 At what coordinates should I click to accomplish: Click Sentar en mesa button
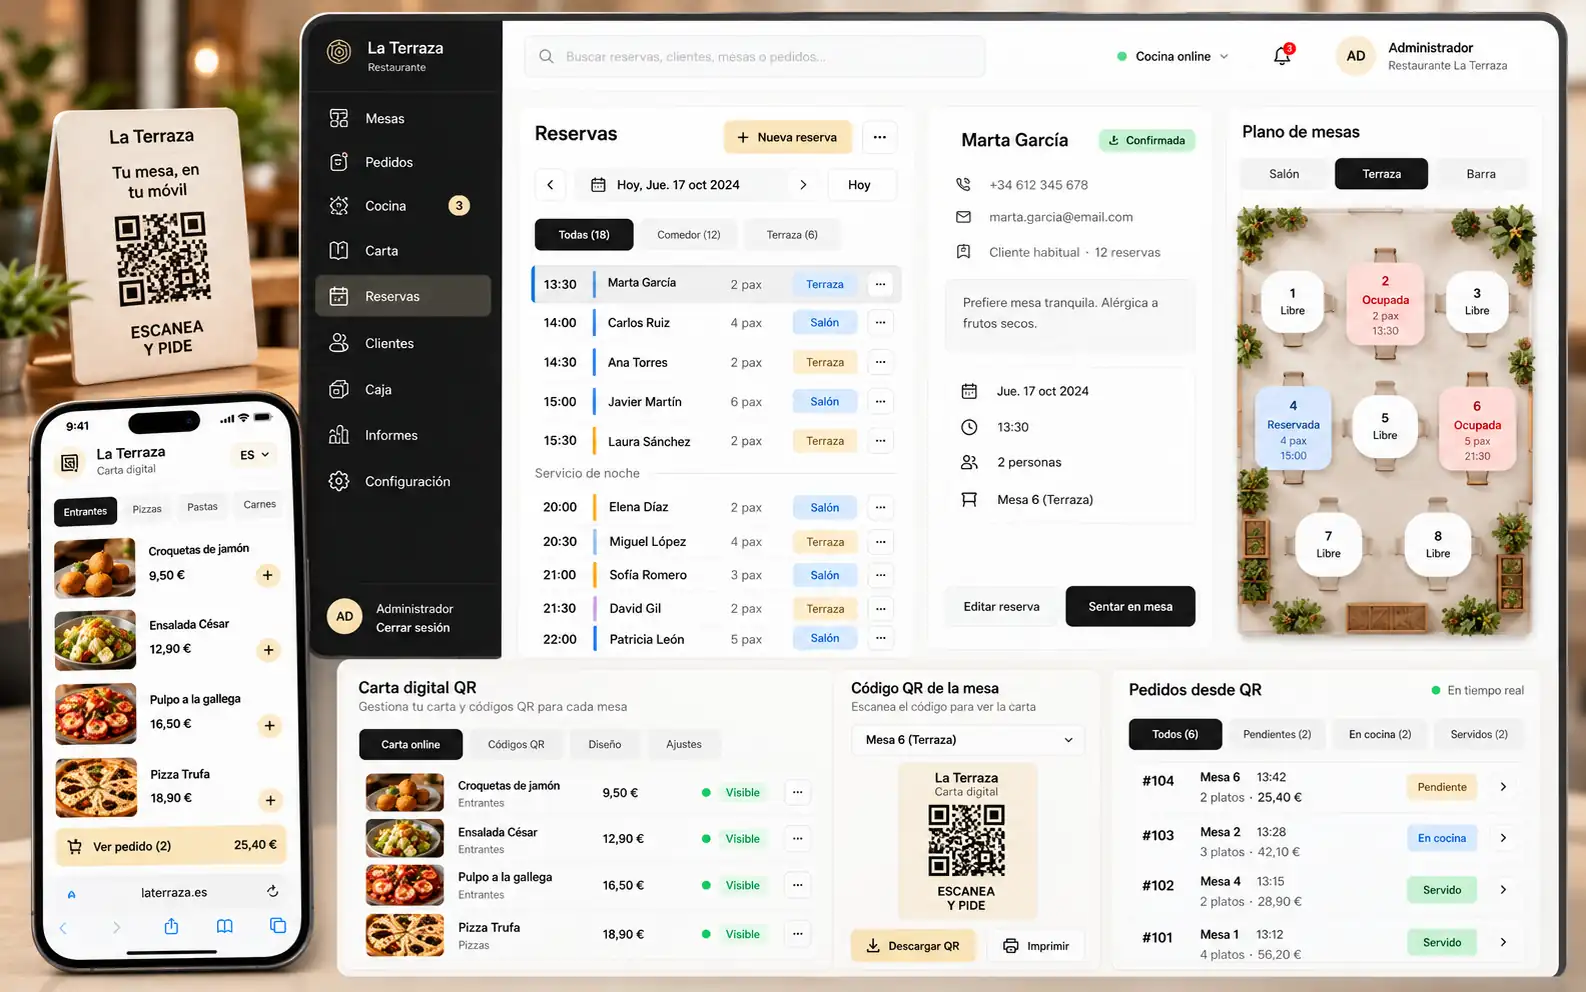click(1130, 606)
